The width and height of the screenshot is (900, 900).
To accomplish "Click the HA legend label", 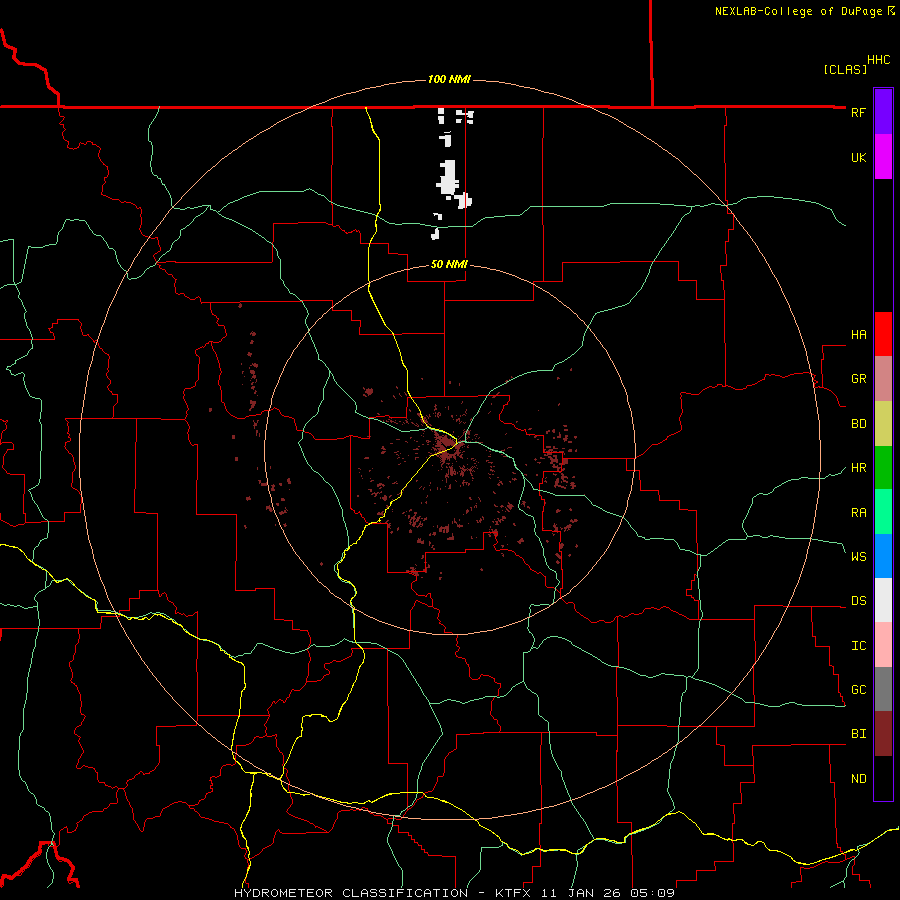I will pyautogui.click(x=858, y=335).
